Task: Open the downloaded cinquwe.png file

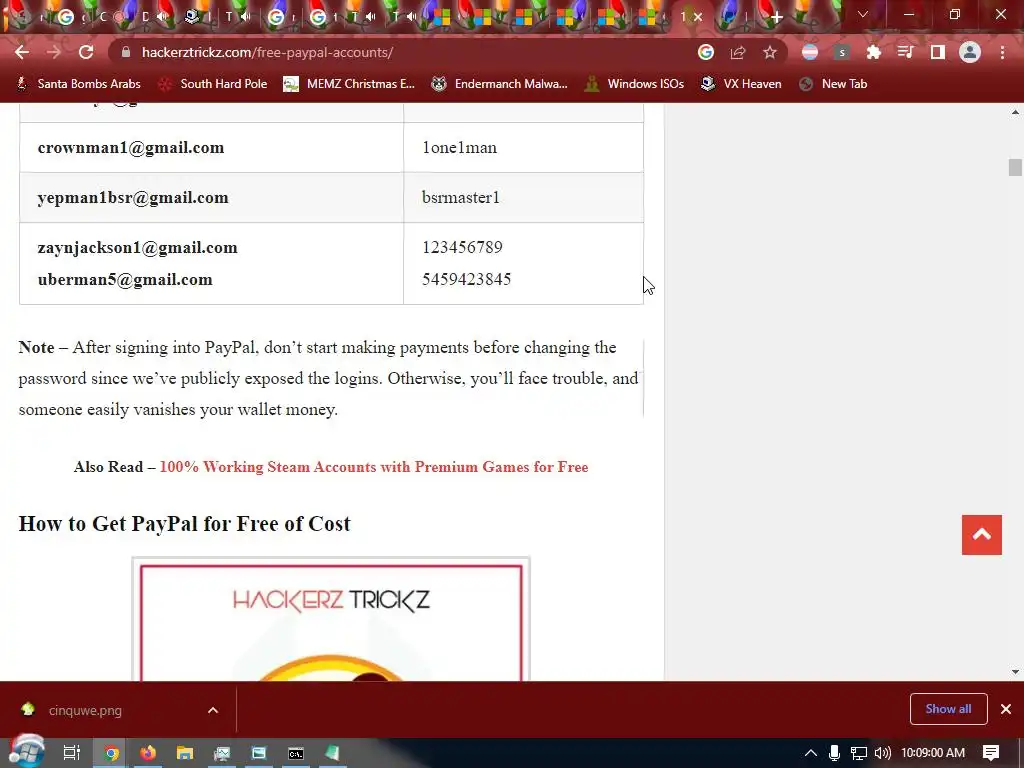Action: pos(85,711)
